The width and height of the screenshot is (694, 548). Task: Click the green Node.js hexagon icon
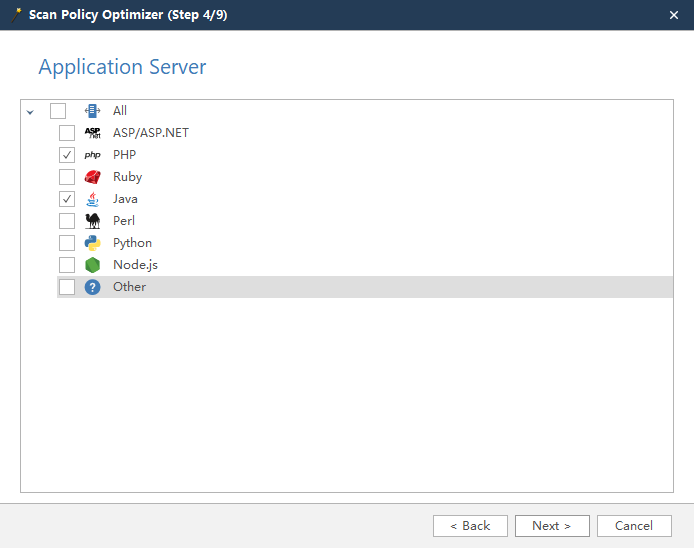(93, 265)
